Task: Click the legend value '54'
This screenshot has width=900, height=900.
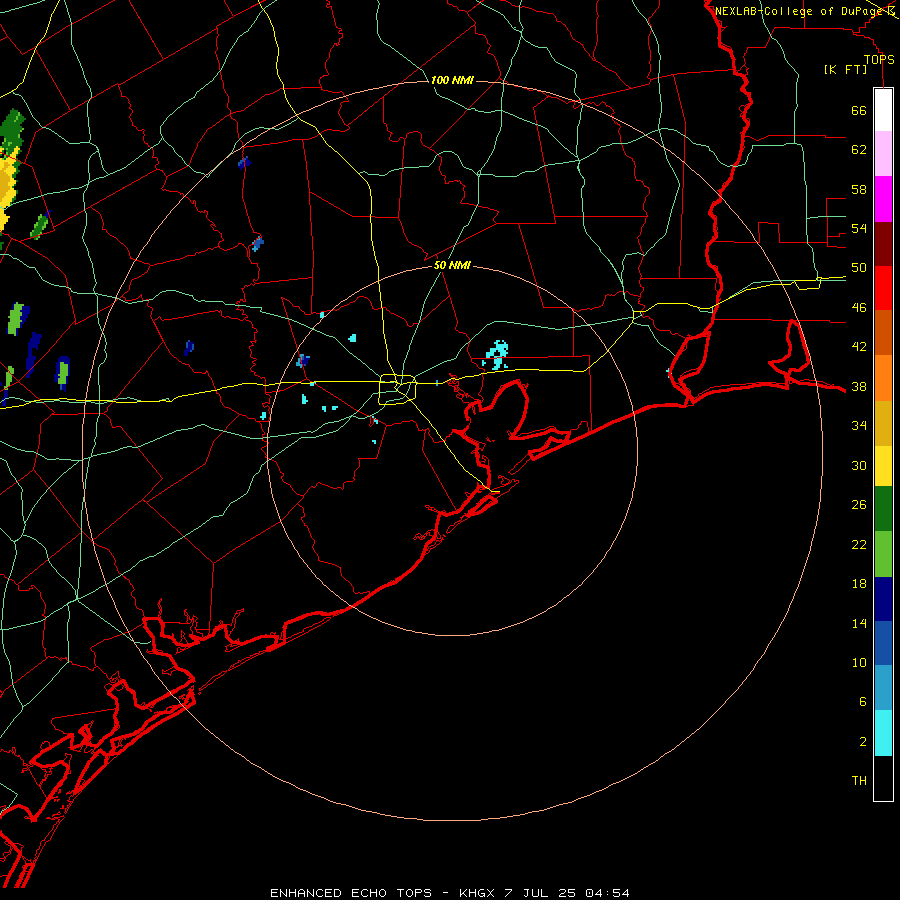Action: pyautogui.click(x=859, y=228)
